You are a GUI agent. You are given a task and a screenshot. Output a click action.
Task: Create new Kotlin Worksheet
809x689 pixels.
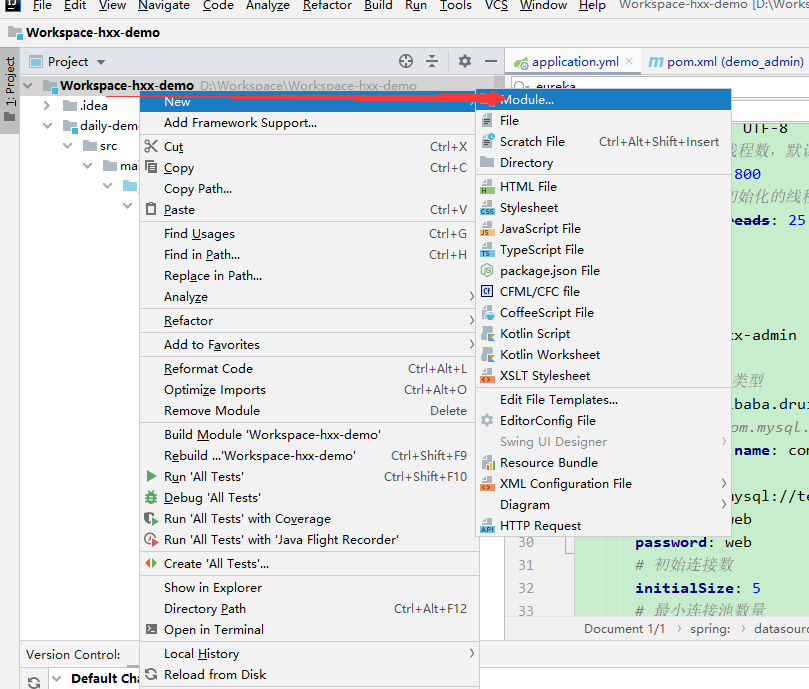(x=604, y=355)
